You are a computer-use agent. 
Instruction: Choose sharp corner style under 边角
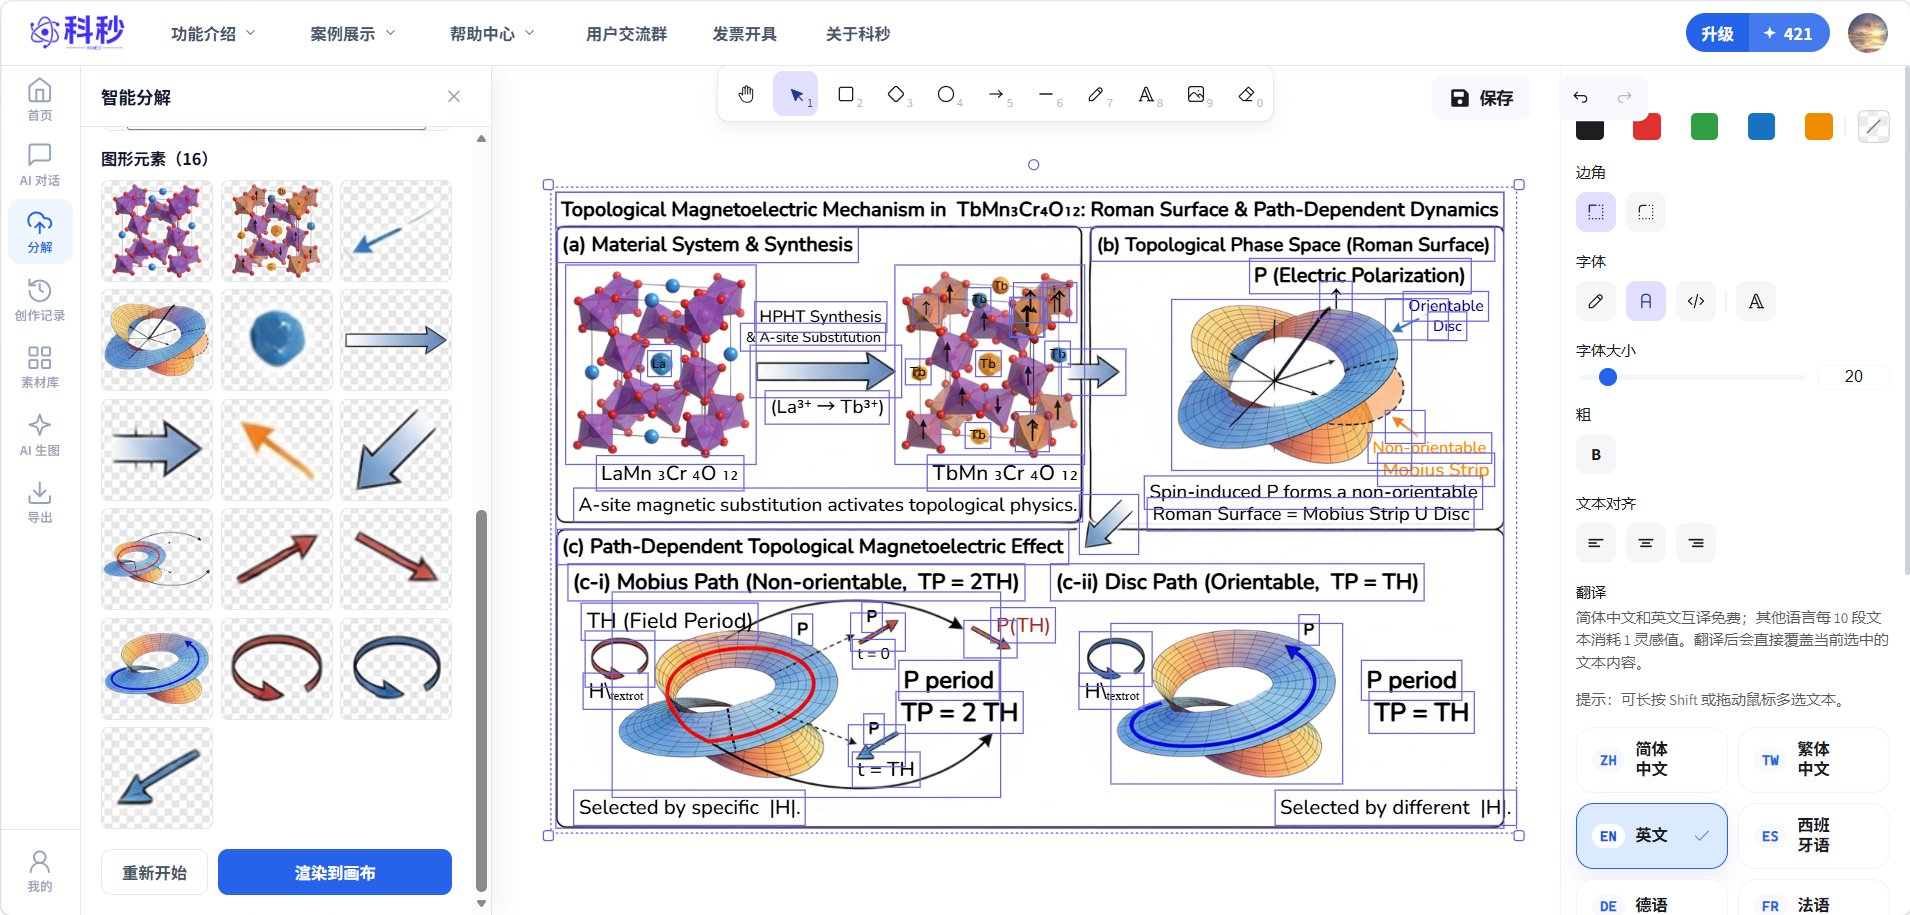click(x=1596, y=212)
